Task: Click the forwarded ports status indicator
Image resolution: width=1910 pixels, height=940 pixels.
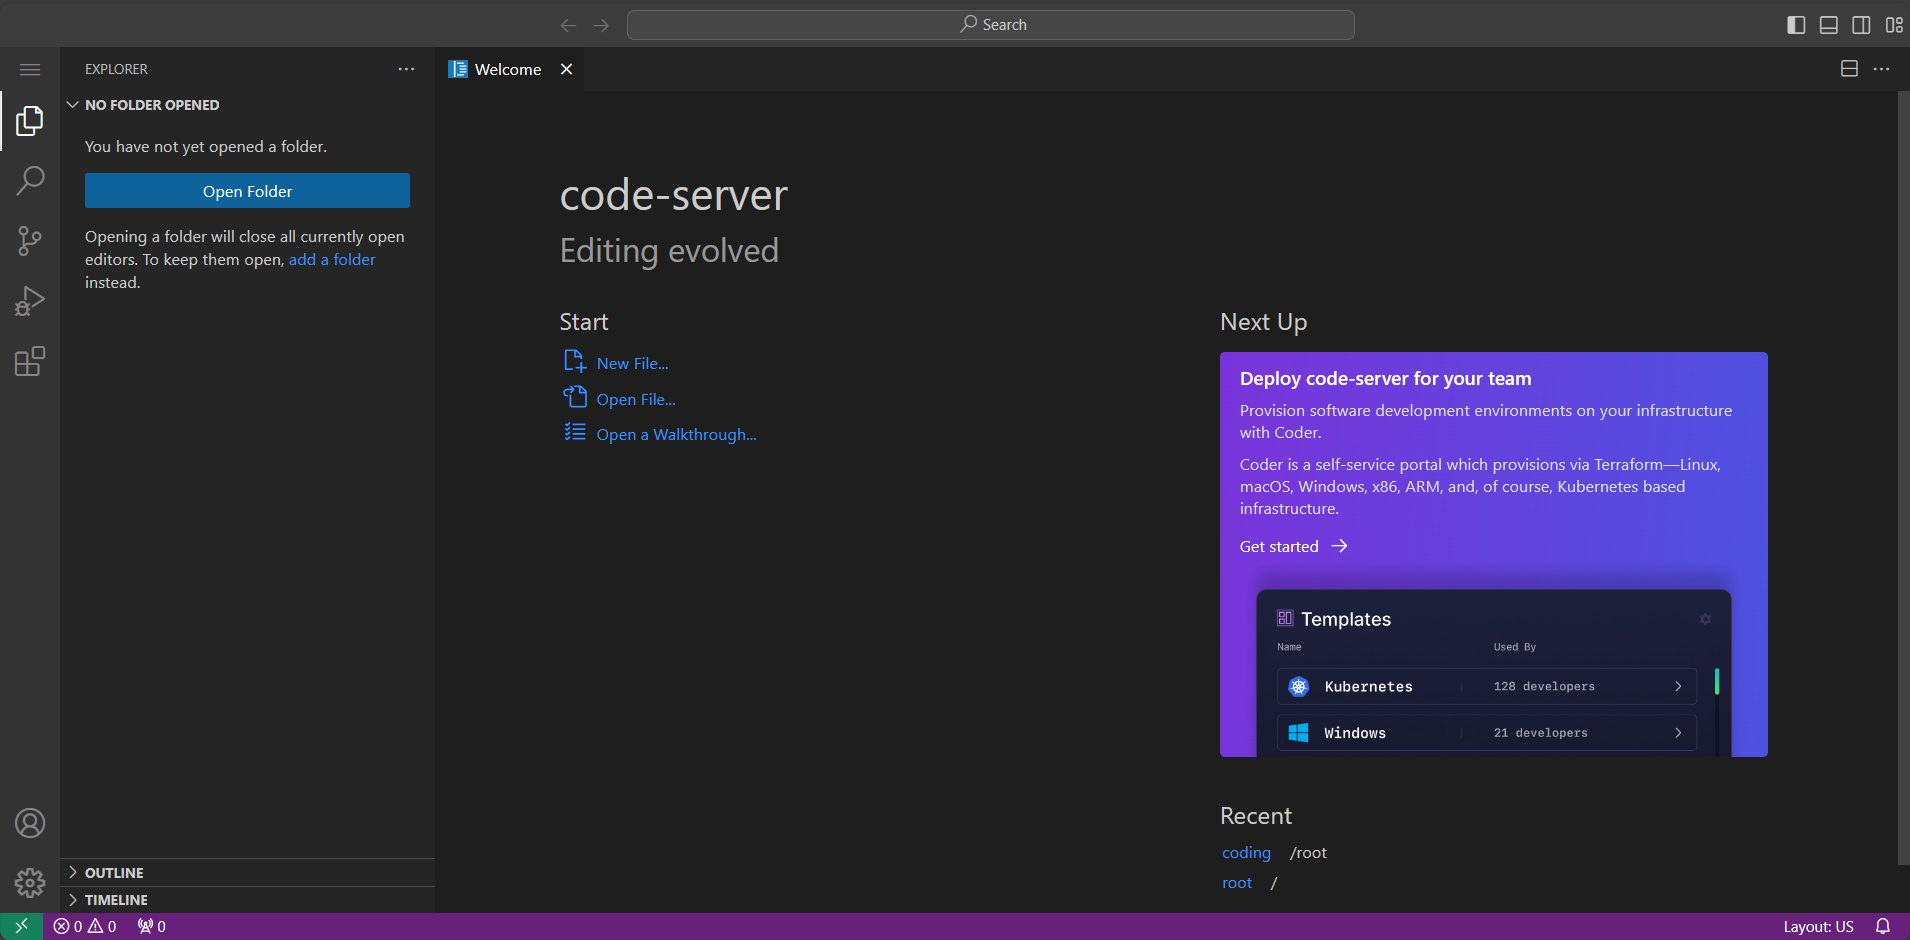Action: 152,926
